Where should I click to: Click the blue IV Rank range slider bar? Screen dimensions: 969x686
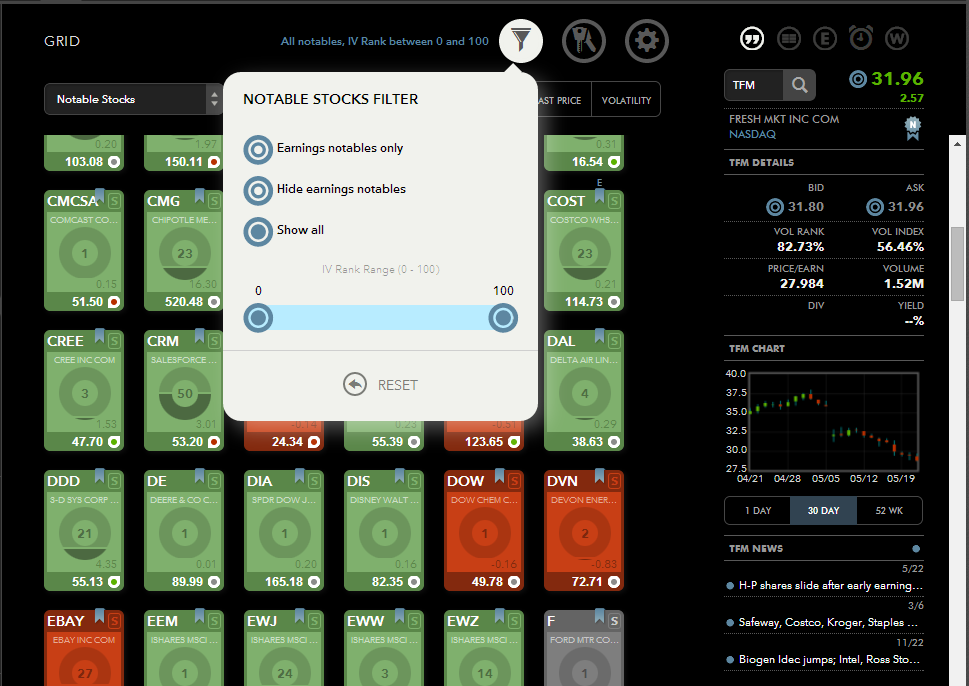tap(381, 318)
